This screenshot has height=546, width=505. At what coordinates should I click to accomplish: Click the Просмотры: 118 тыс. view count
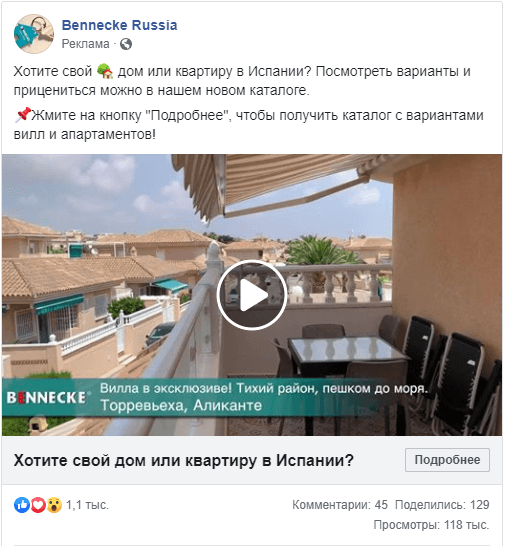click(x=432, y=524)
